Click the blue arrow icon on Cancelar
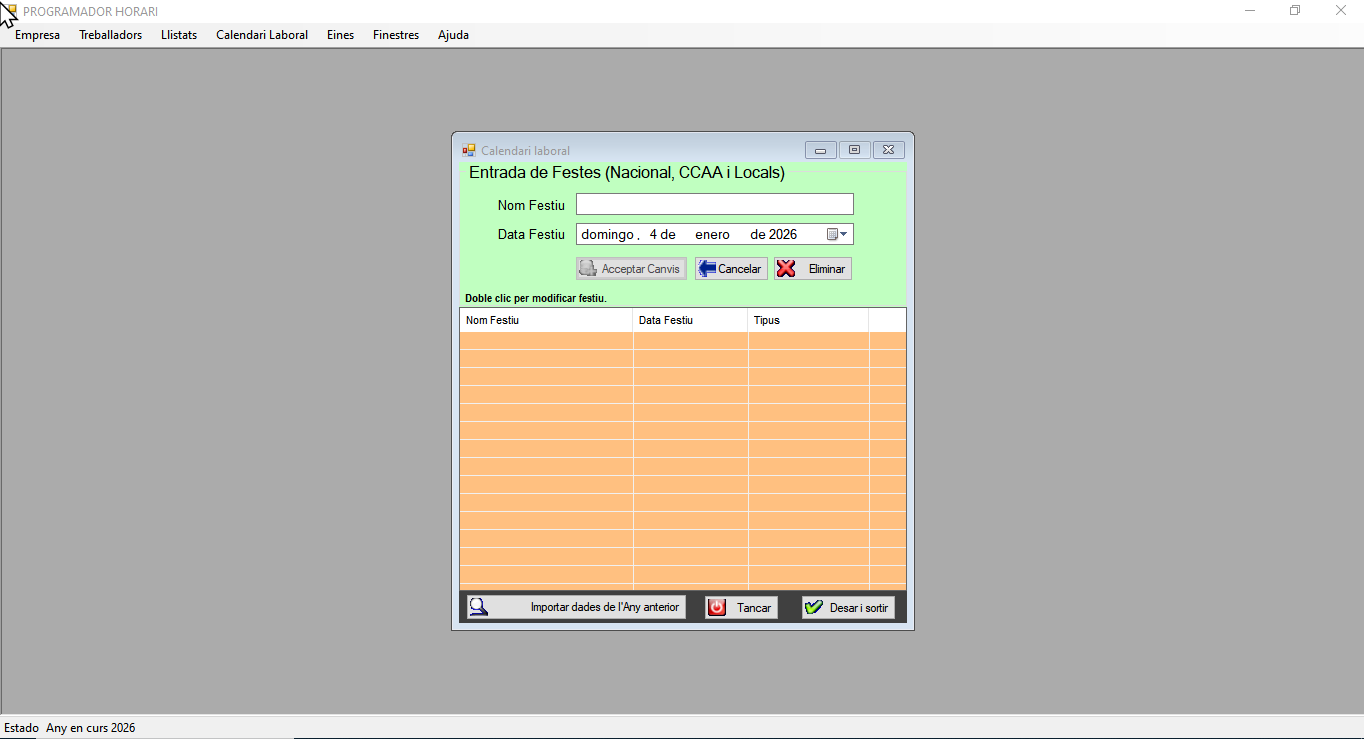The height and width of the screenshot is (739, 1364). pos(707,269)
